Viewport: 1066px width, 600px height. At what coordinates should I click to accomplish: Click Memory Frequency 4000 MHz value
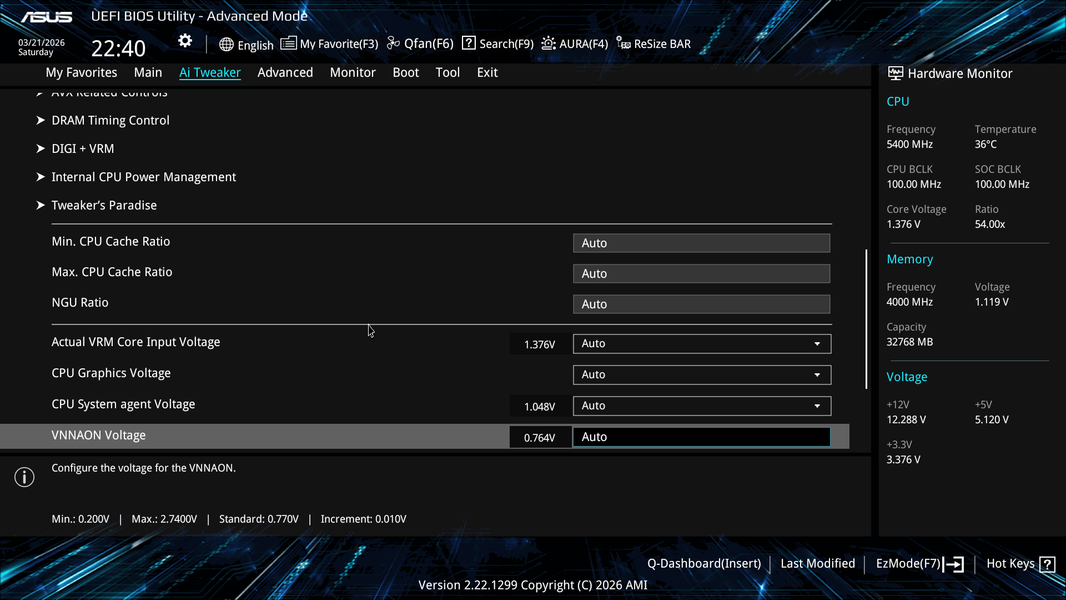tap(910, 302)
